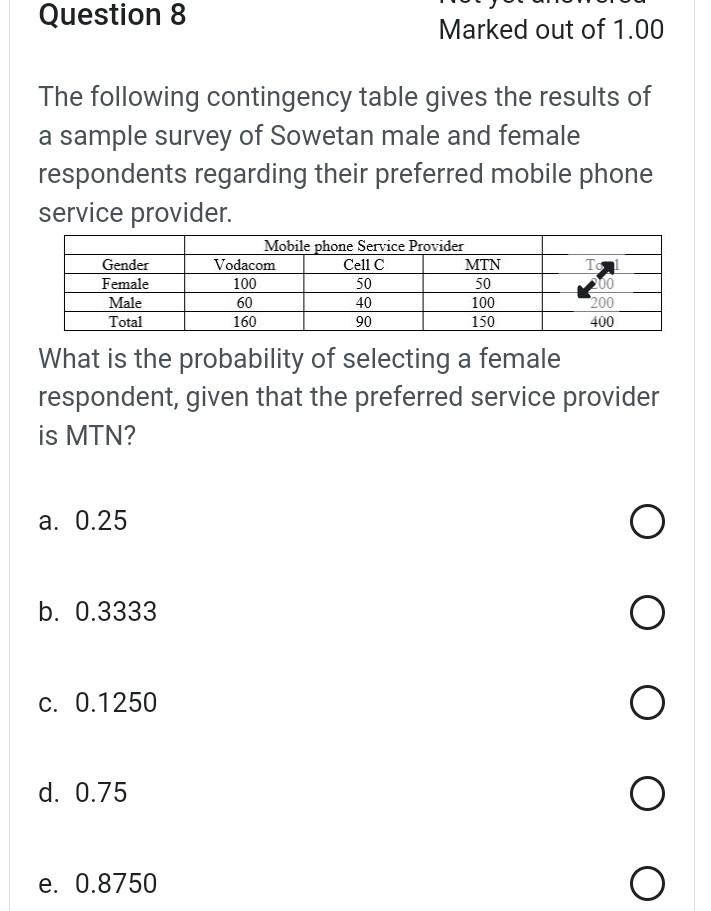The height and width of the screenshot is (911, 711).
Task: Click the grand total value 400
Action: 602,322
